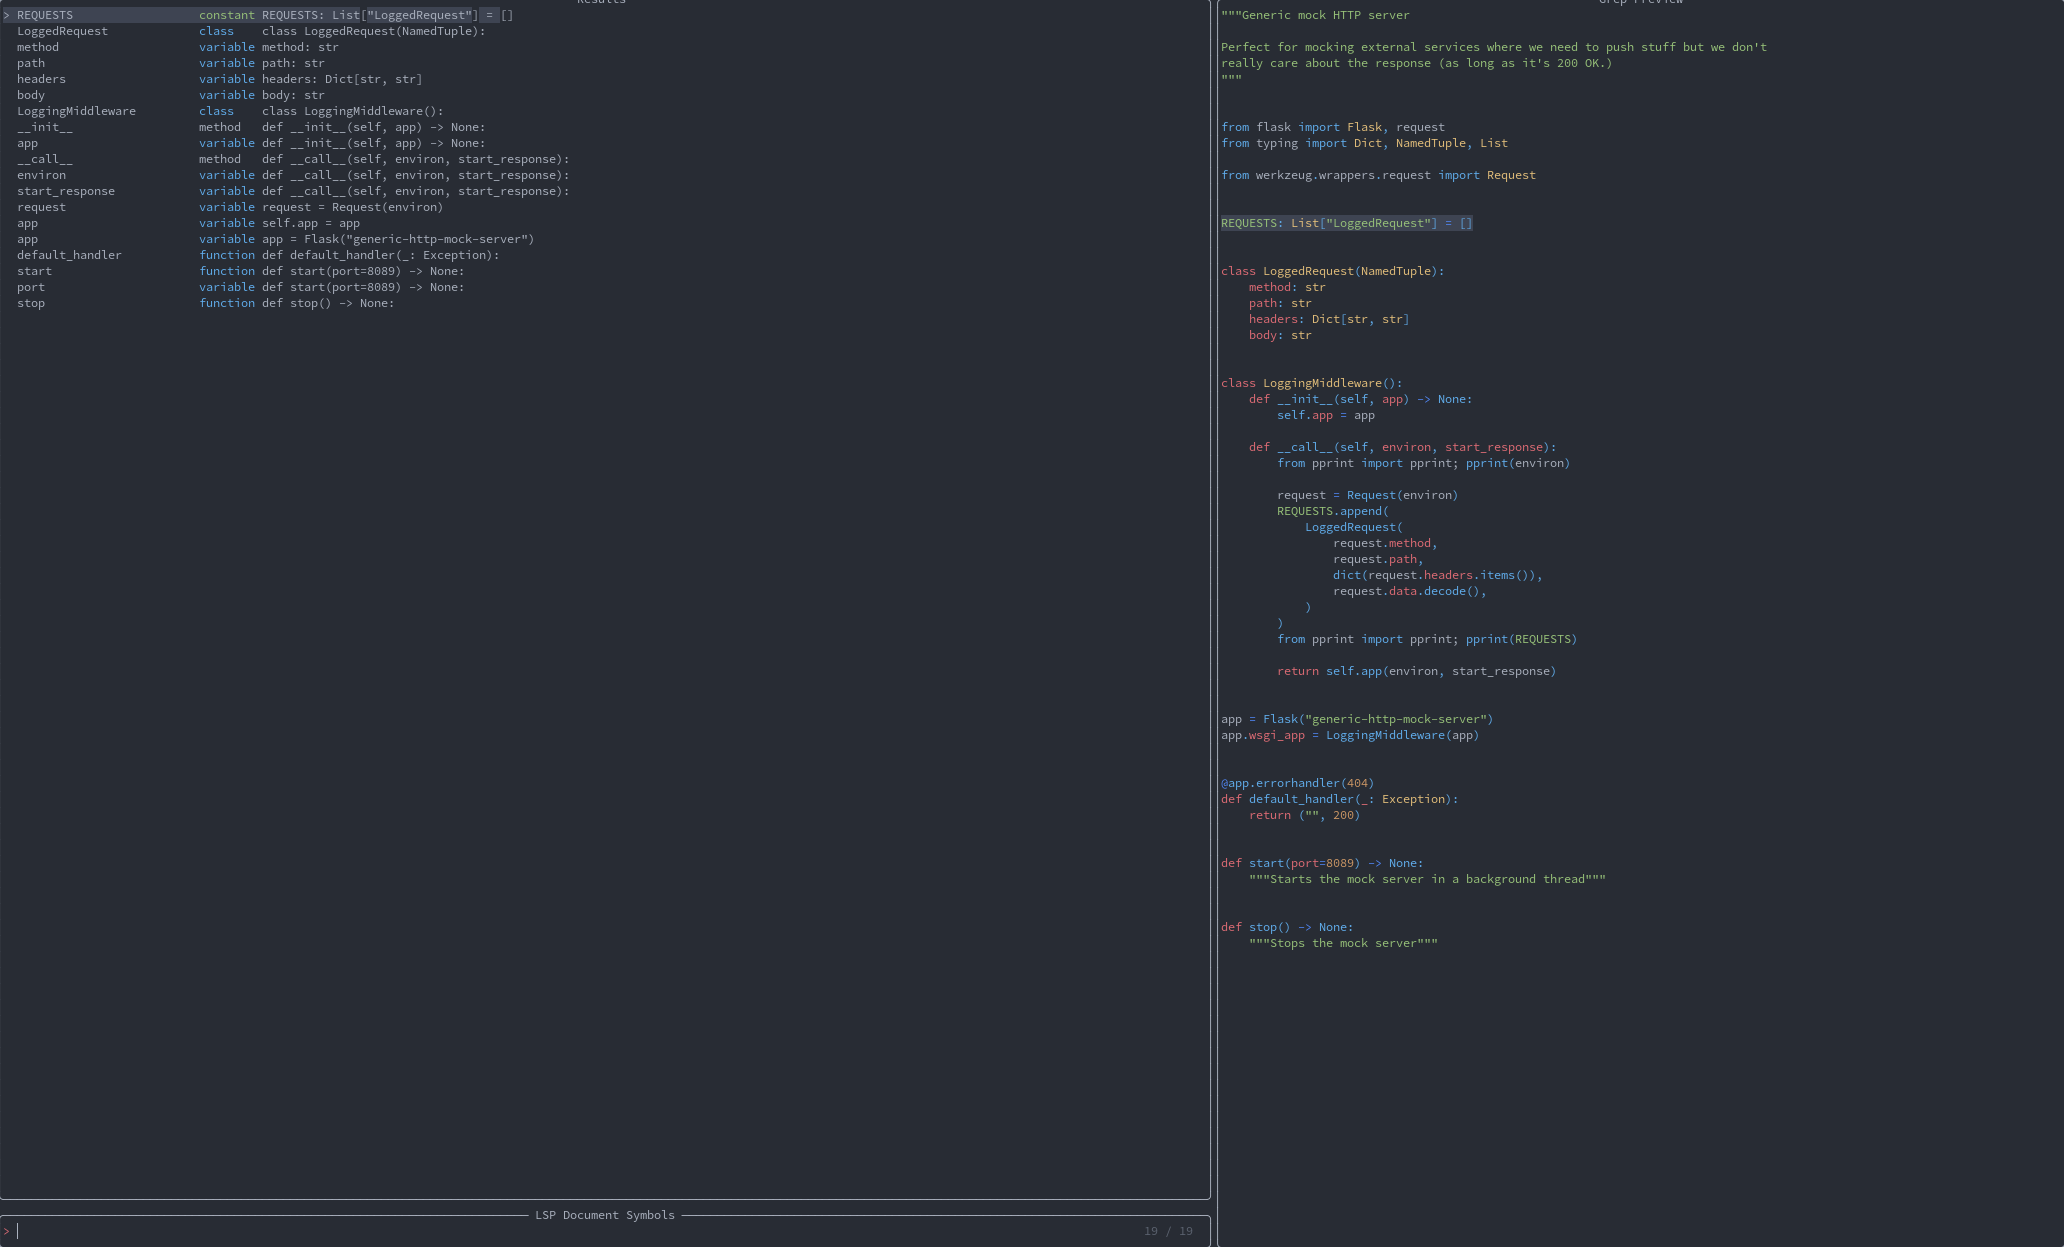Image resolution: width=2064 pixels, height=1247 pixels.
Task: Select the LoggedRequest class symbol
Action: pos(62,30)
